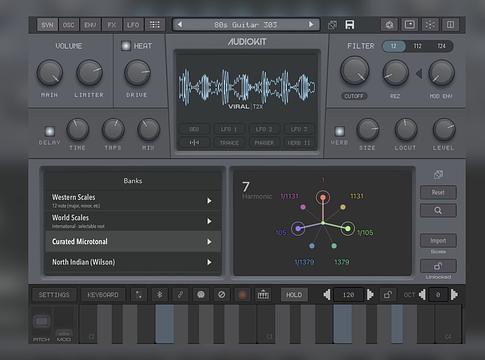Switch to the LFO tab
This screenshot has height=360, width=485.
pos(133,25)
